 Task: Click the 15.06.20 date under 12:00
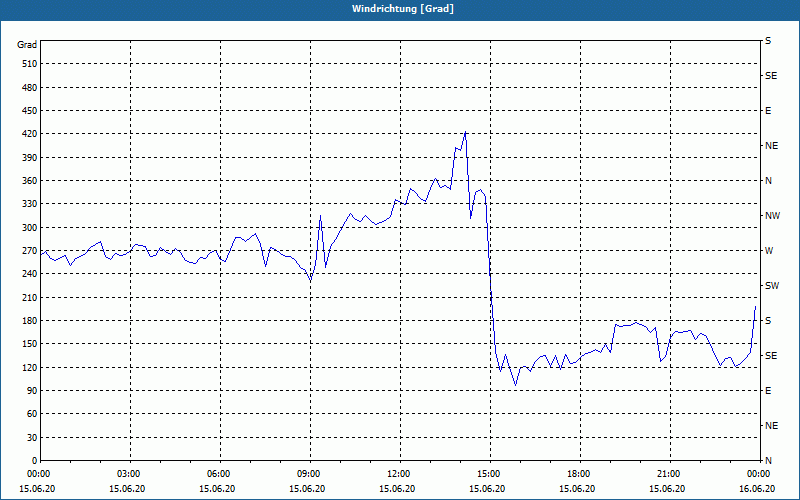397,489
